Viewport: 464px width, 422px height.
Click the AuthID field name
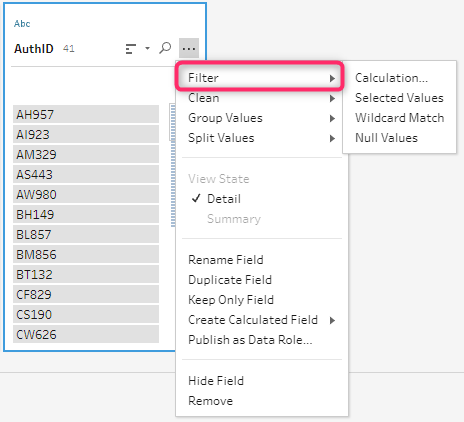tap(34, 49)
